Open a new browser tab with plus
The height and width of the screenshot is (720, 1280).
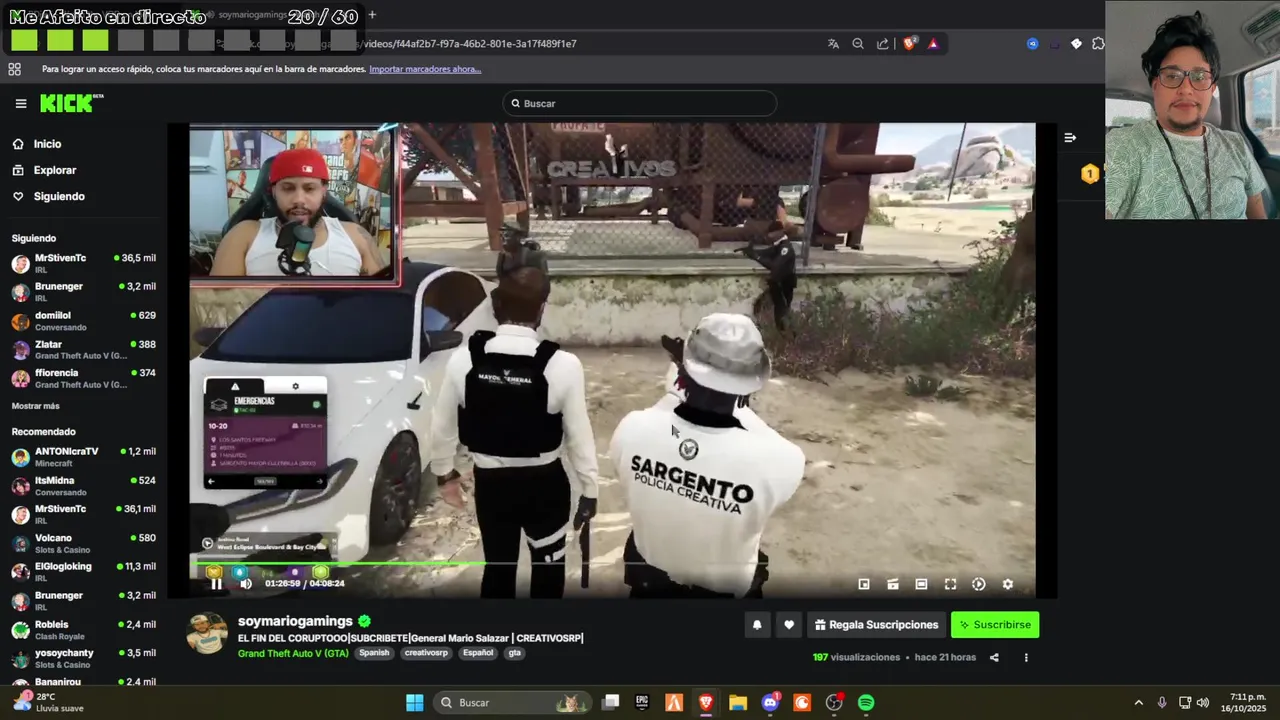372,15
